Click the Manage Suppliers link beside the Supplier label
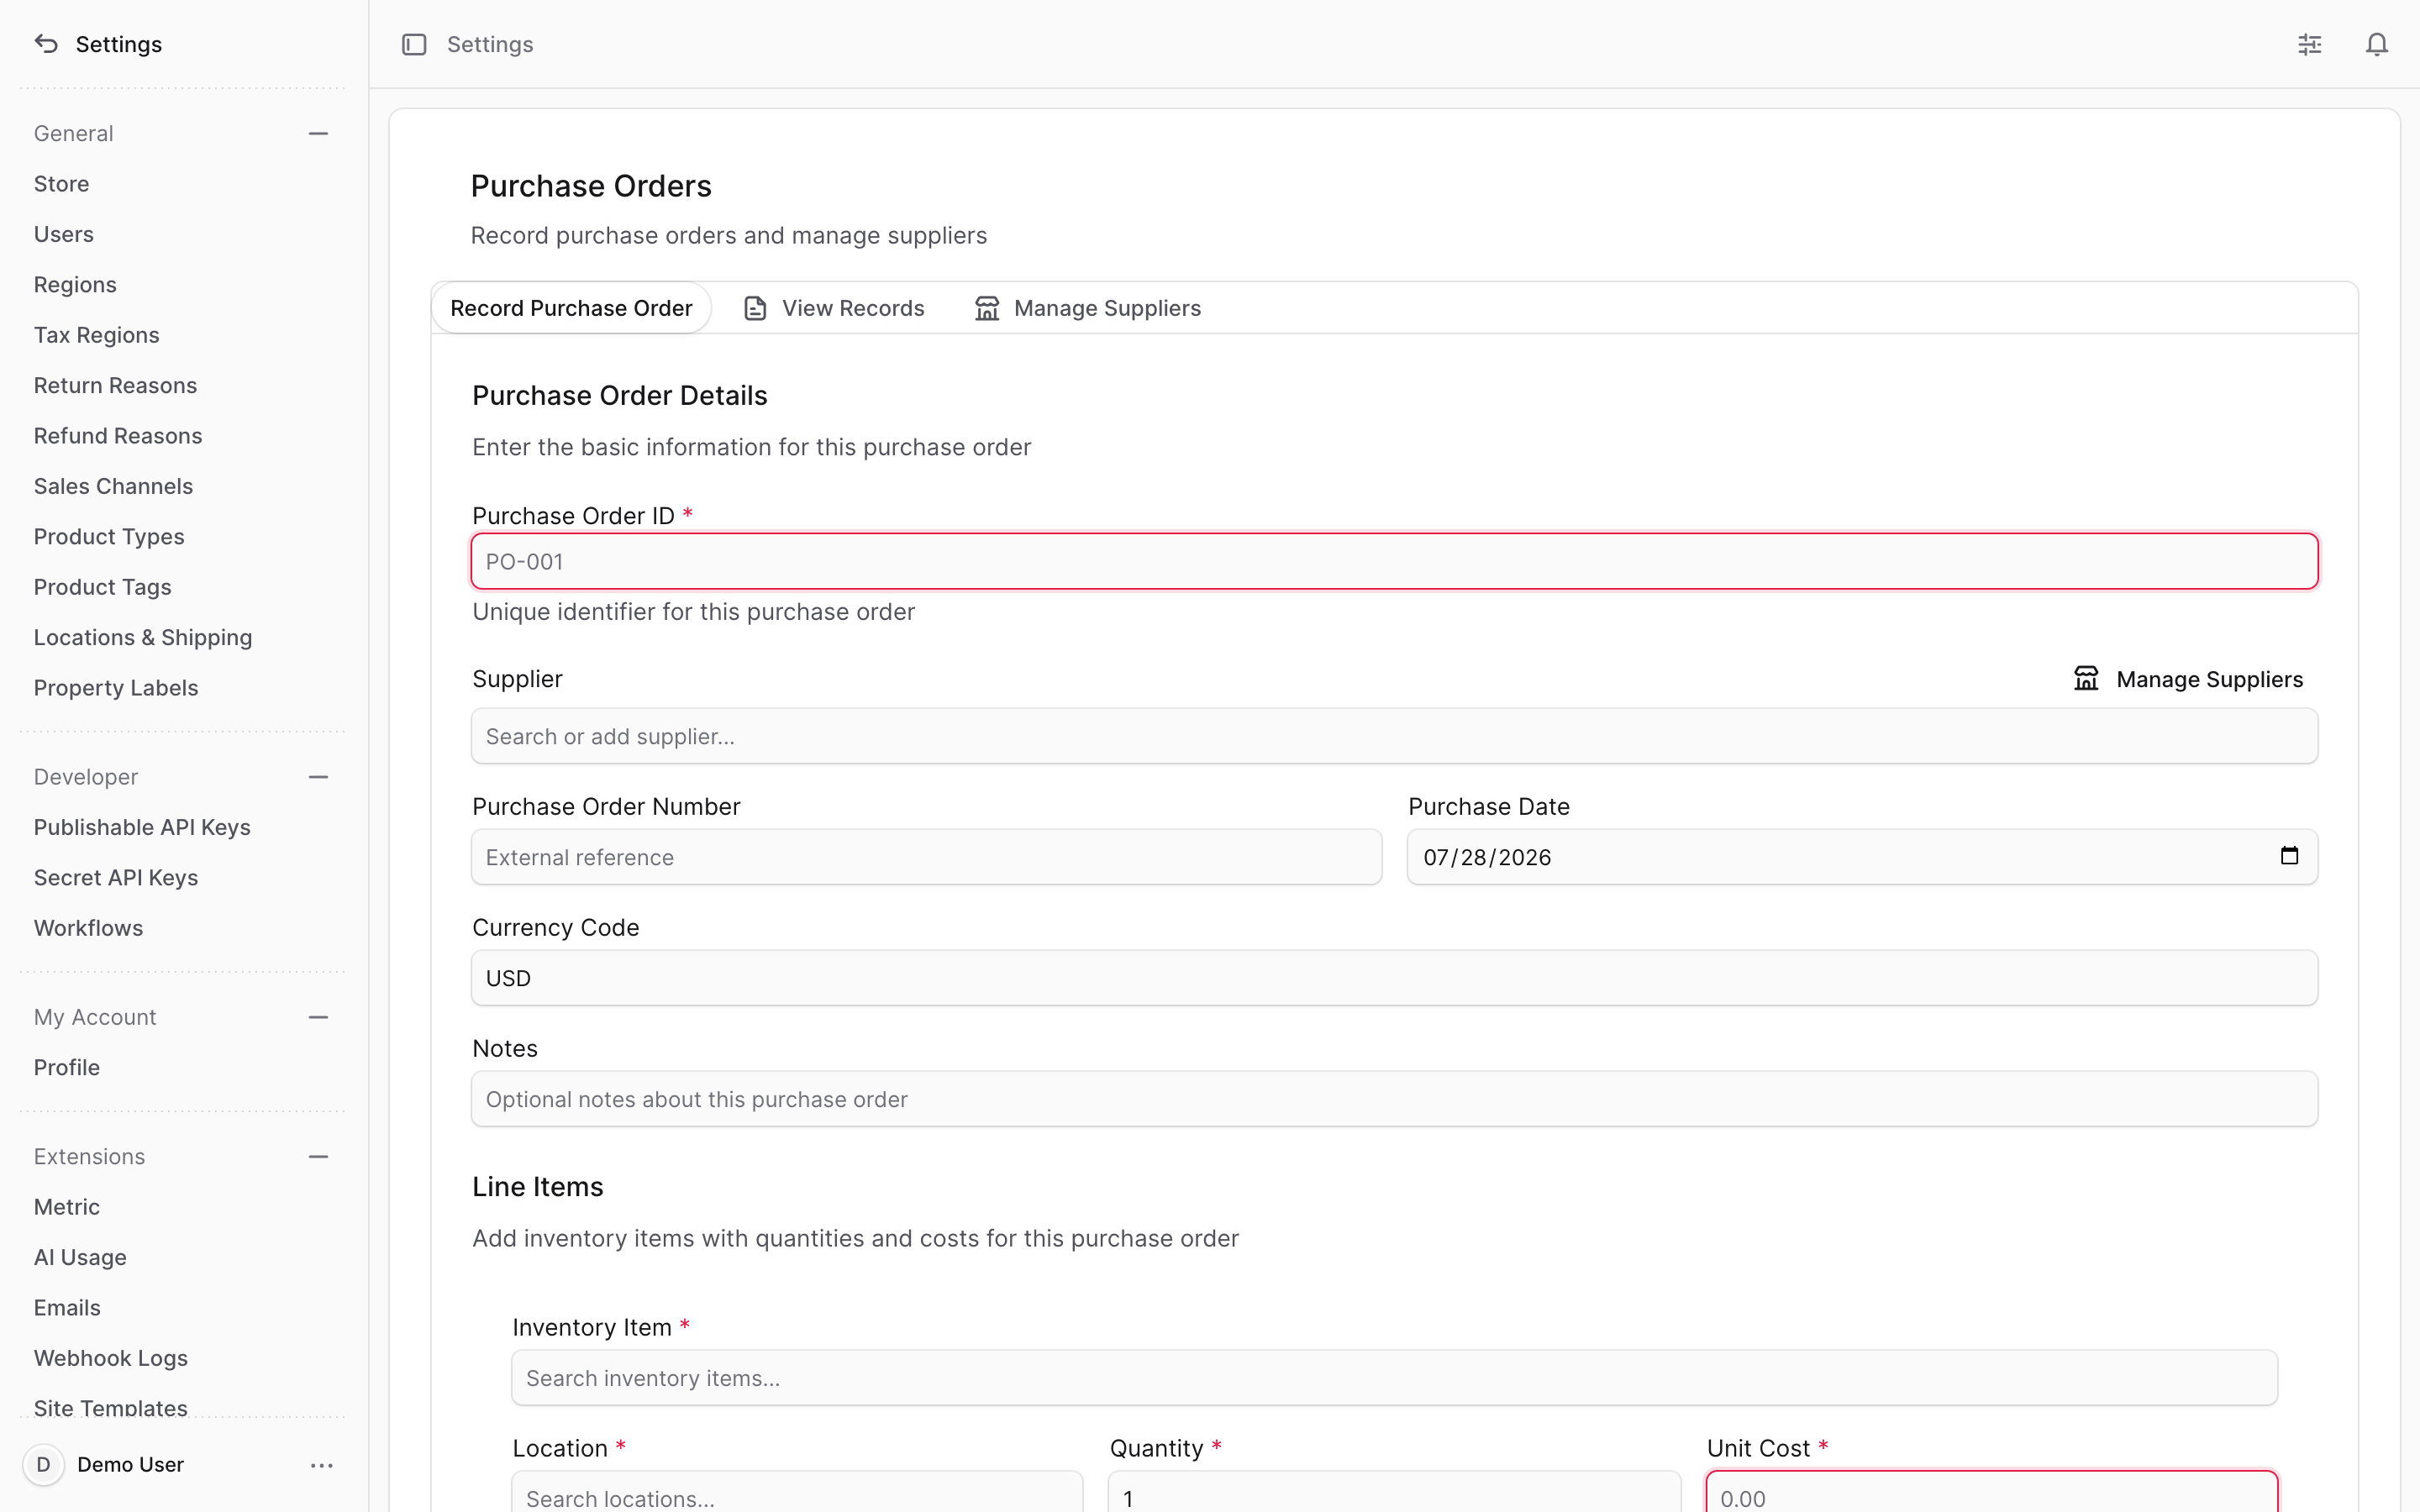This screenshot has width=2420, height=1512. [2188, 679]
